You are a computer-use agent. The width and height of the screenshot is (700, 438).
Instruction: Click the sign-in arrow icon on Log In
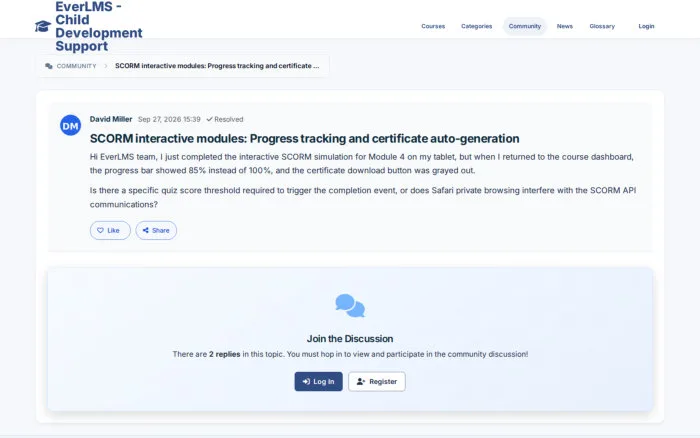[306, 382]
